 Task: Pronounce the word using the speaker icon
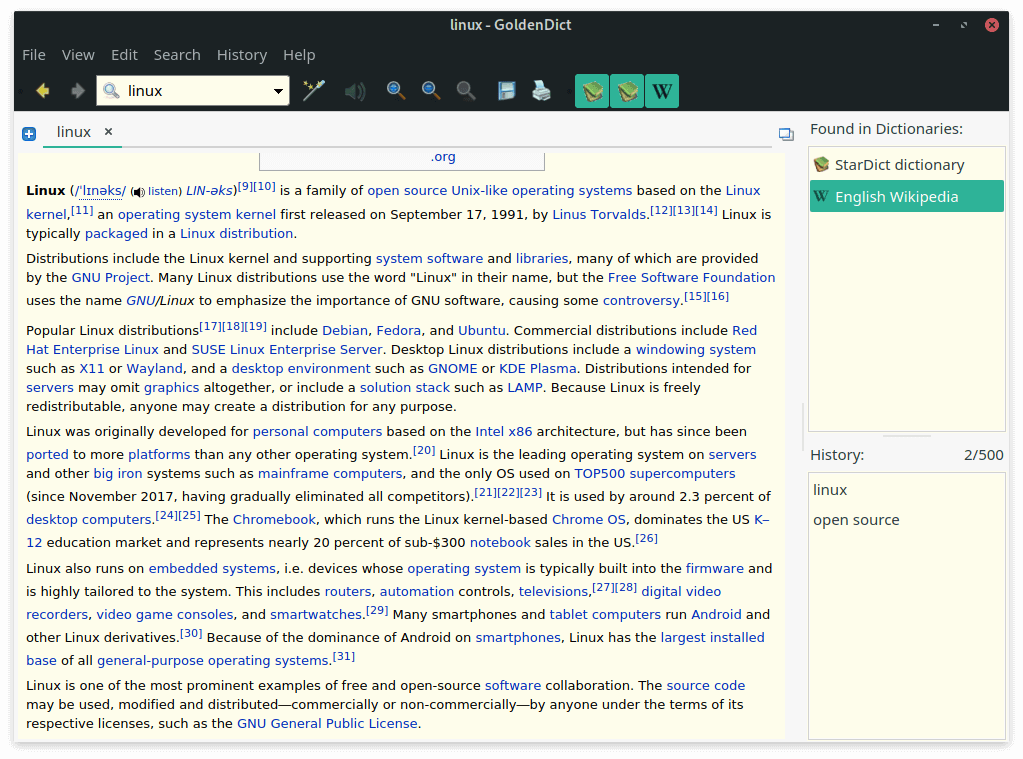point(355,90)
